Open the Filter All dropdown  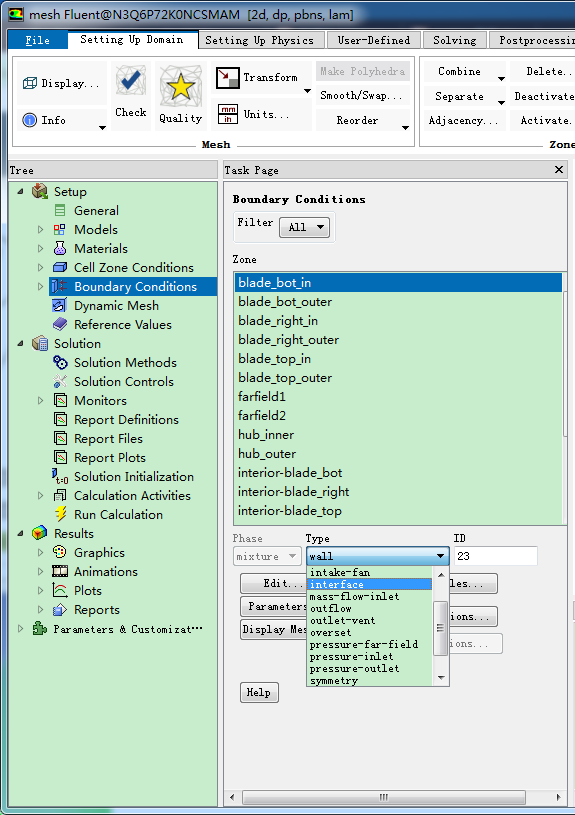pyautogui.click(x=305, y=227)
